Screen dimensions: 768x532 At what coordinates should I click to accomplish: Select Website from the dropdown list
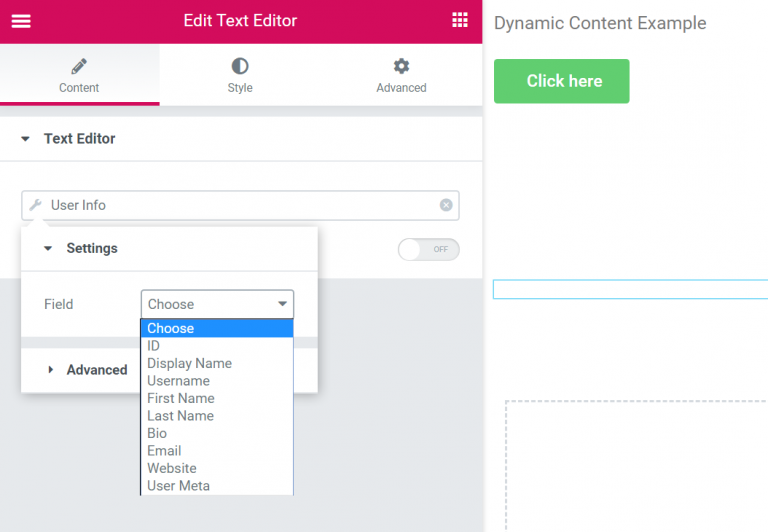point(171,468)
